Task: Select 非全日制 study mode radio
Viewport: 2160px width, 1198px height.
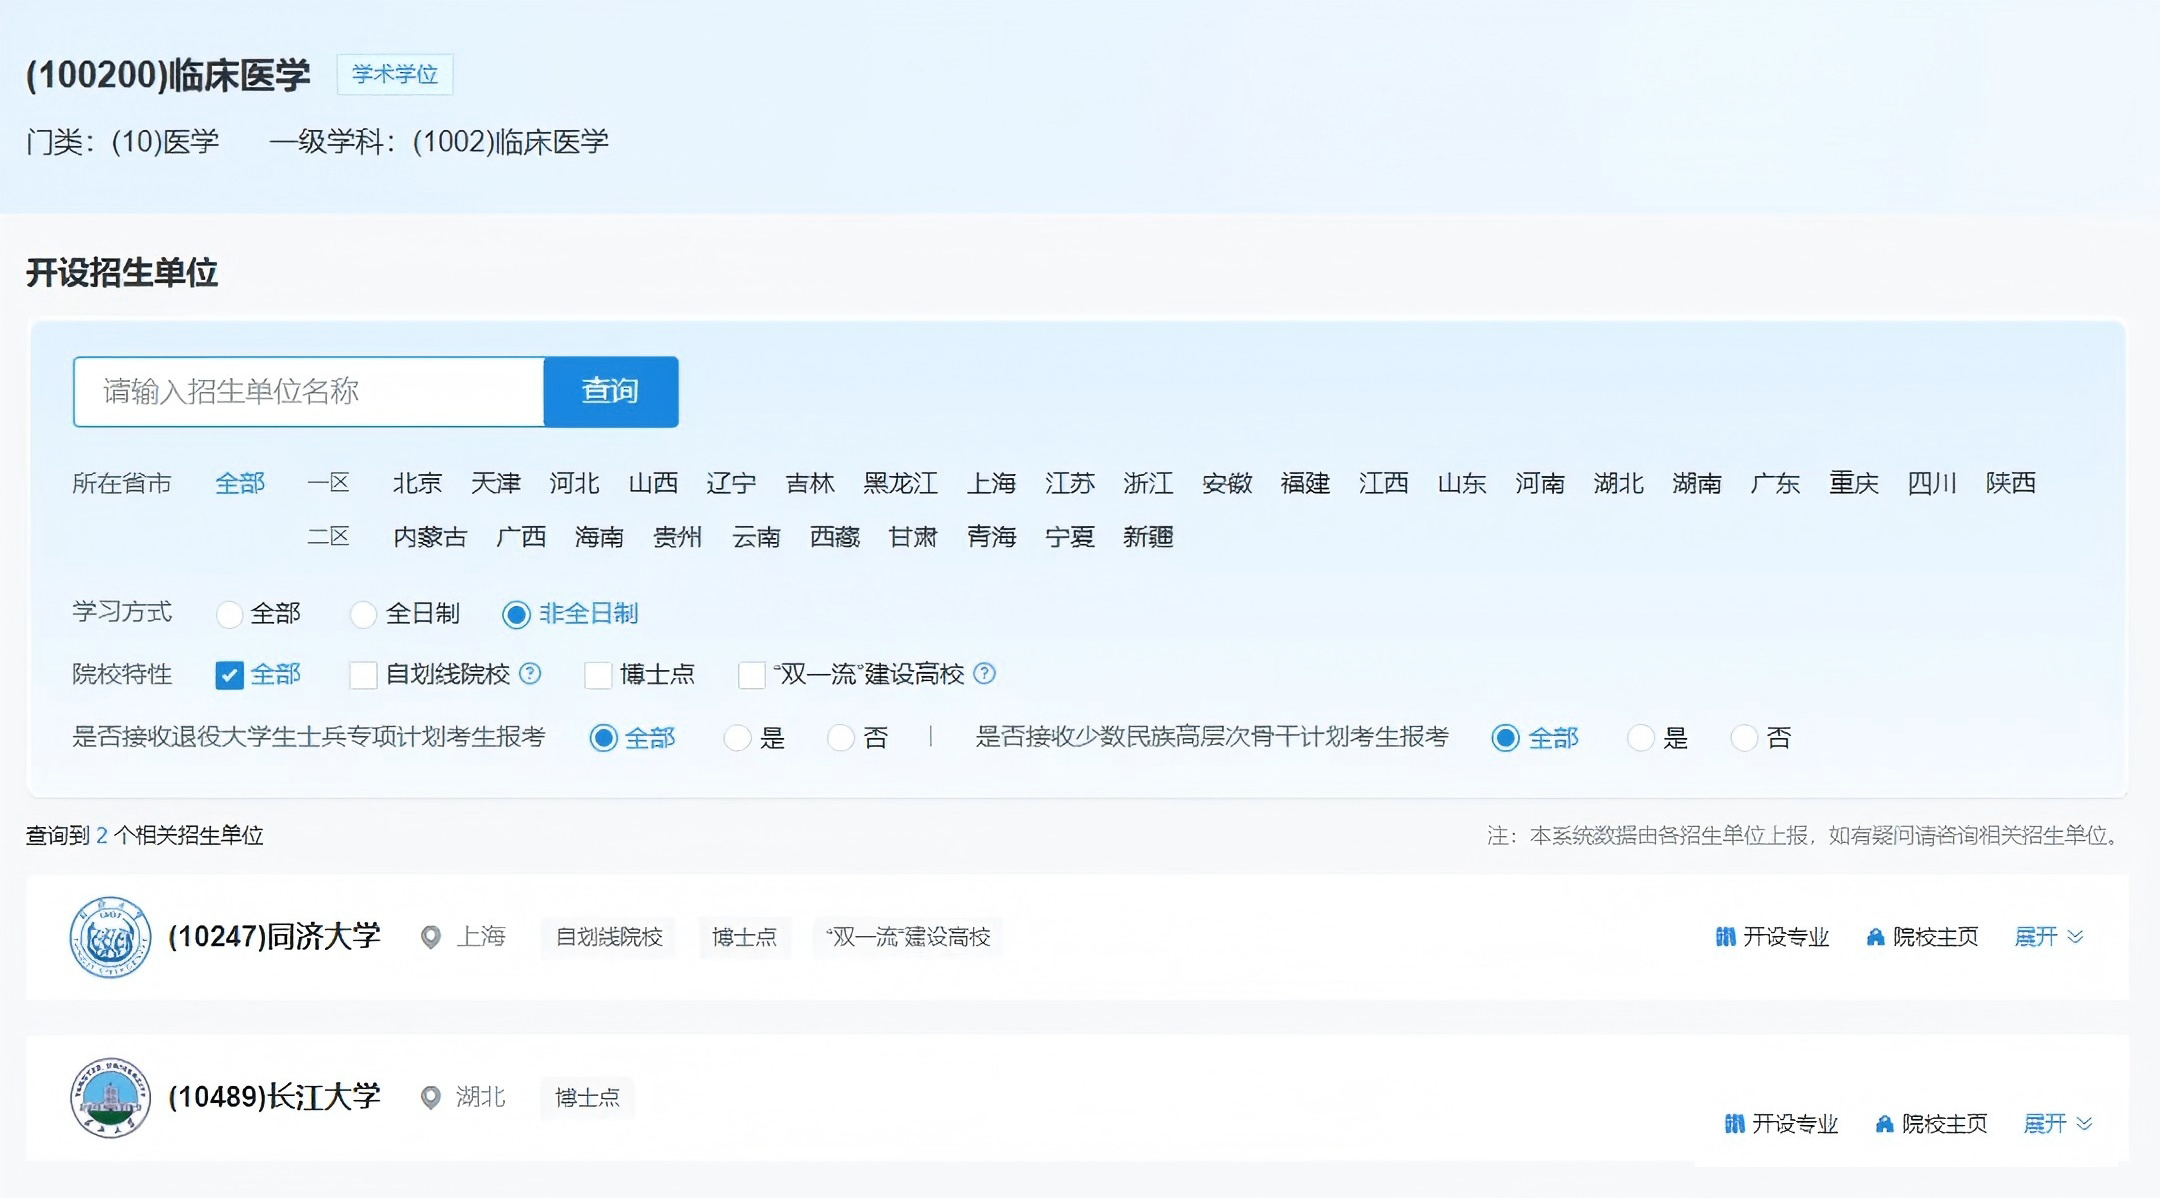Action: 516,614
